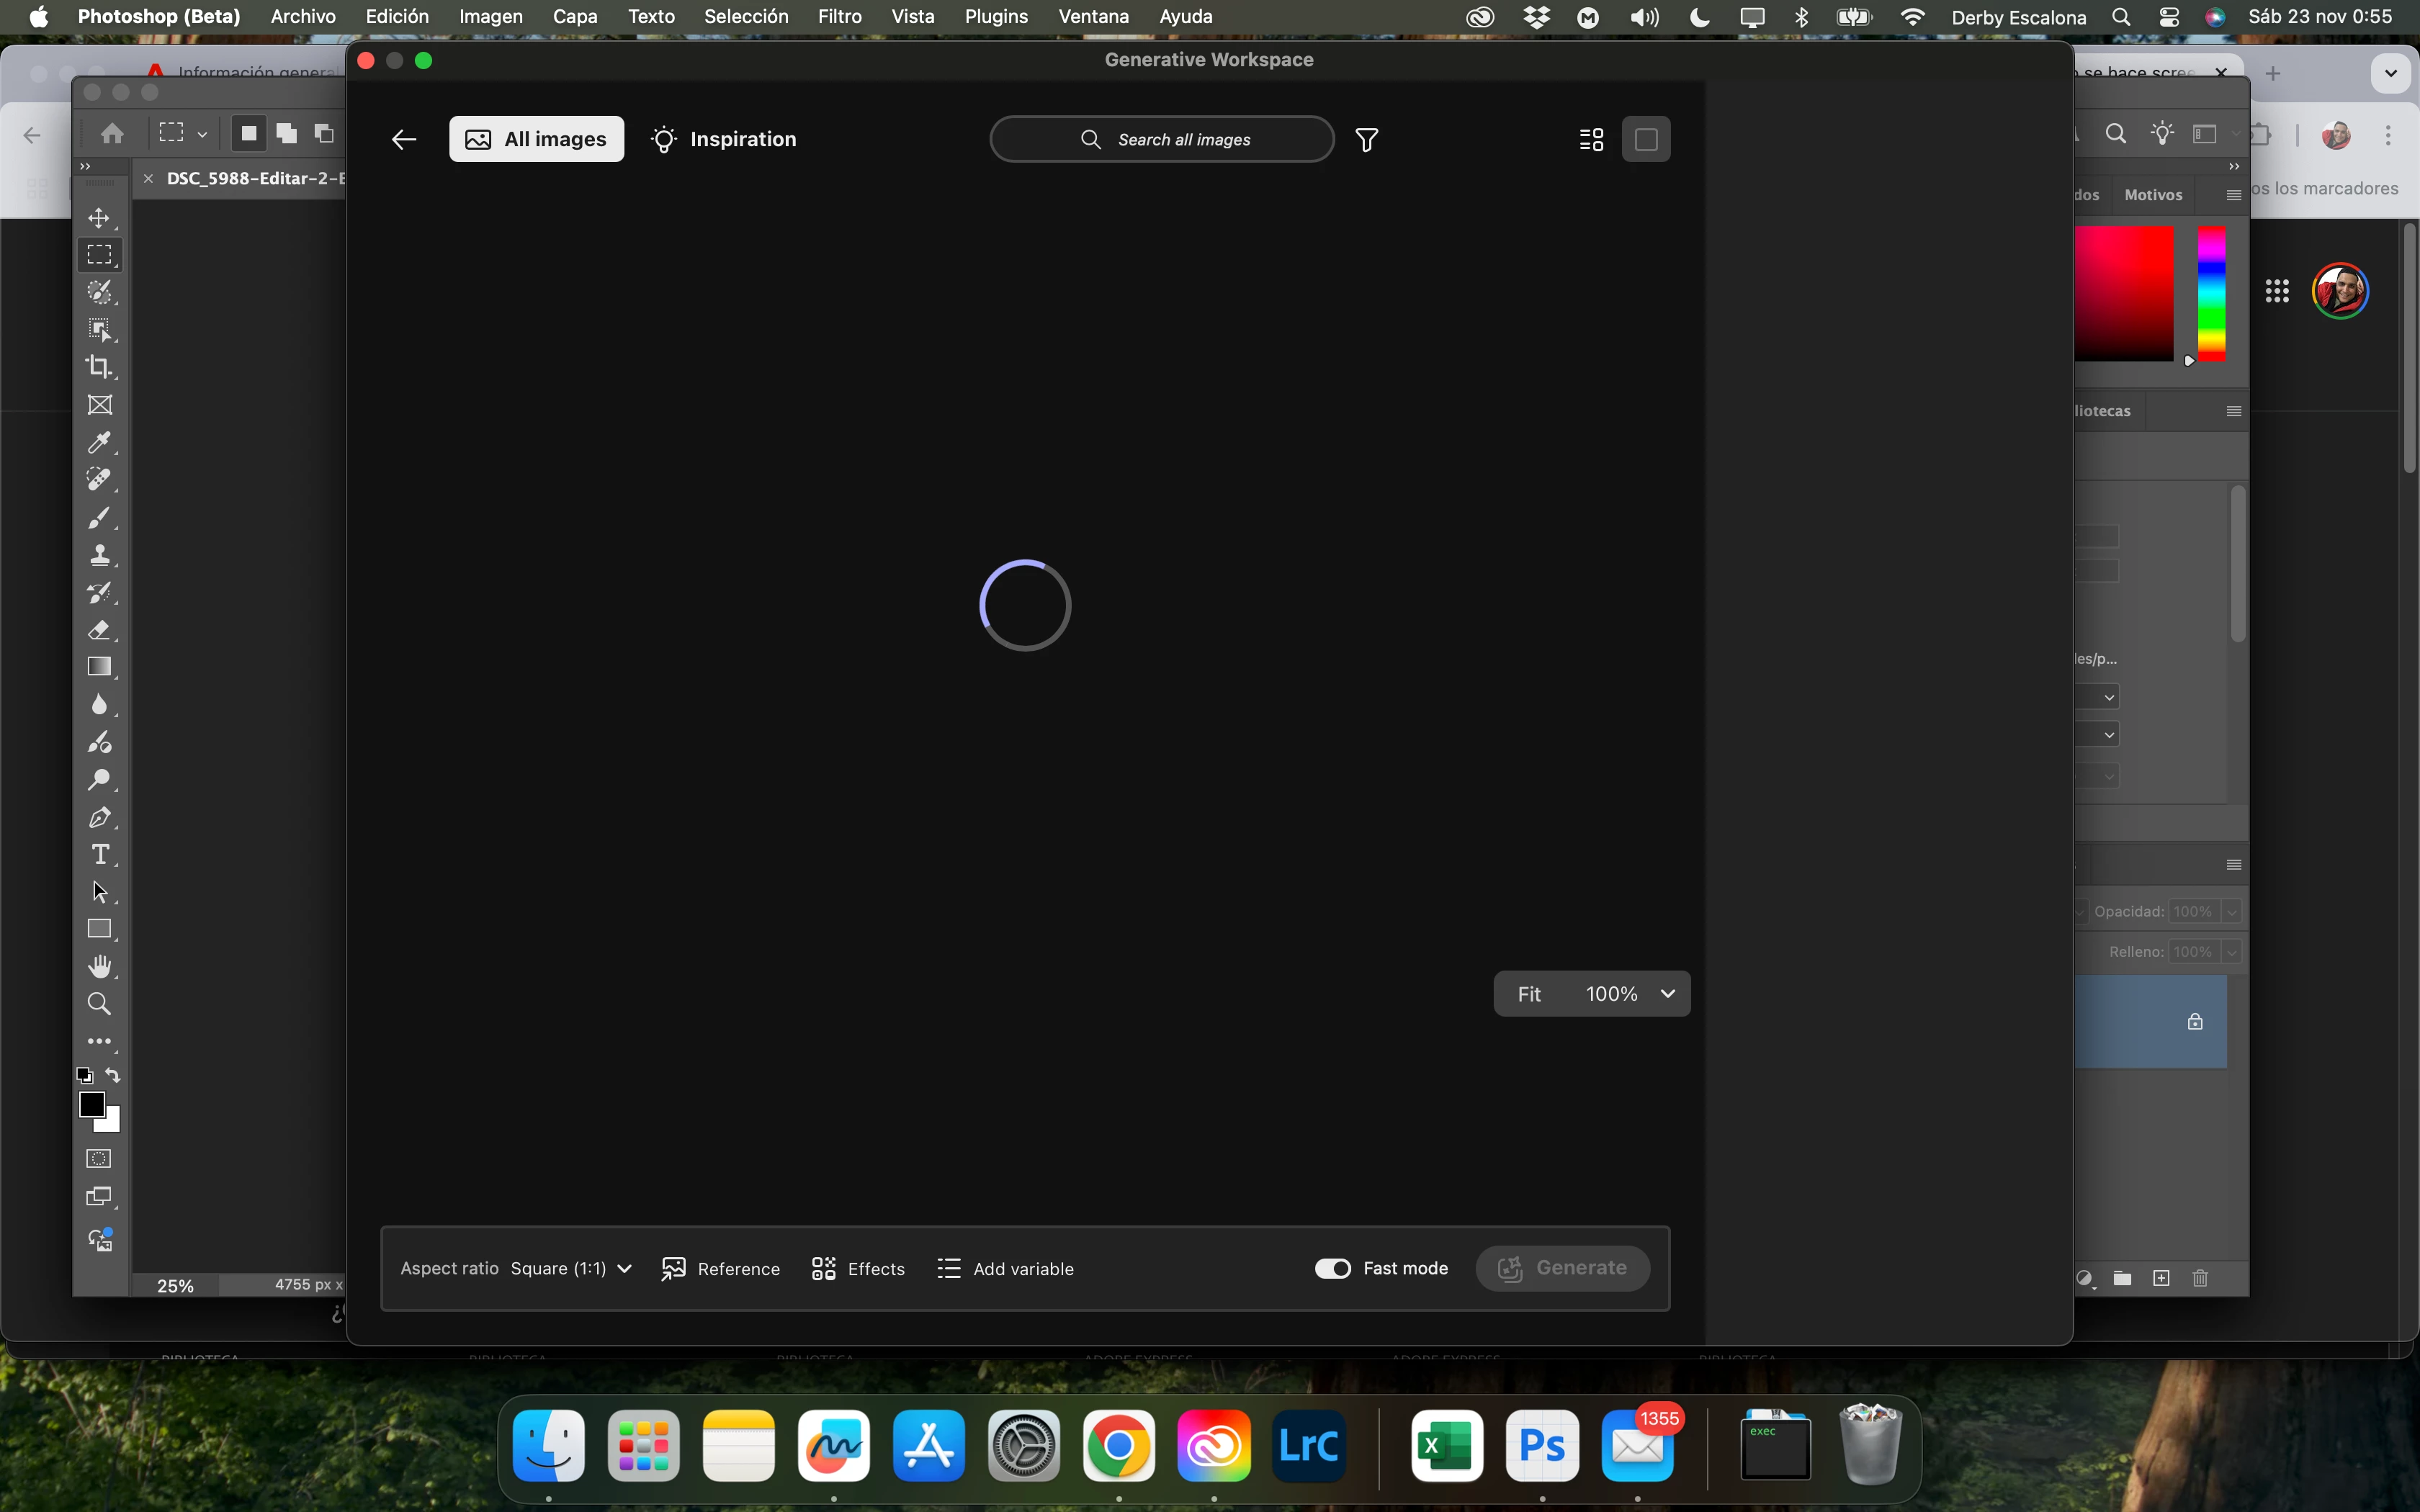Image resolution: width=2420 pixels, height=1512 pixels.
Task: Switch to the Inspiration tab
Action: (724, 140)
